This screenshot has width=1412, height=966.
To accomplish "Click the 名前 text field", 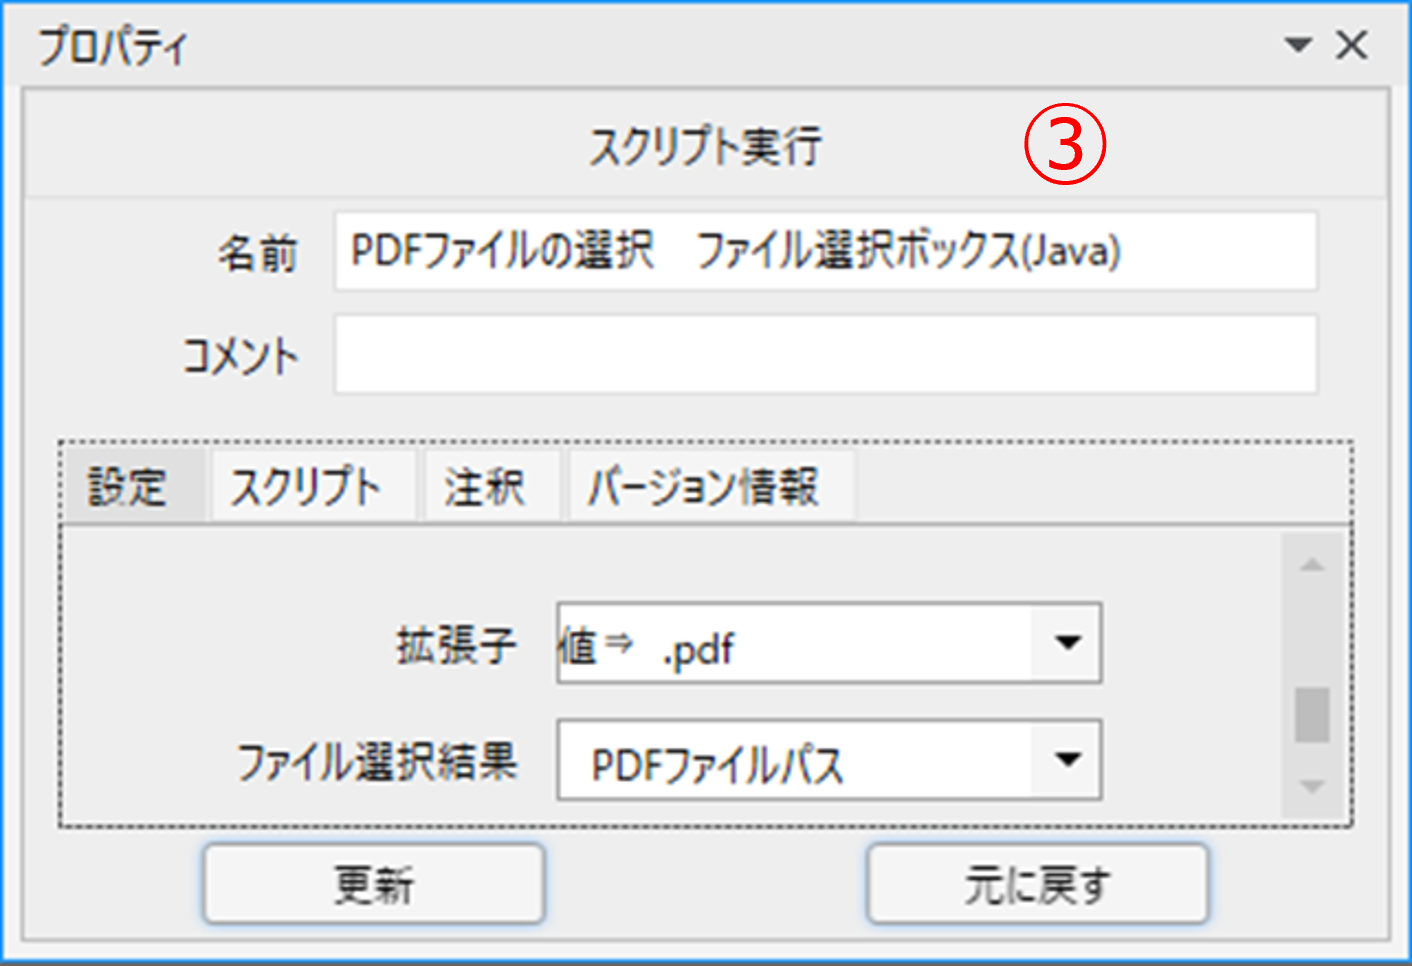I will (x=825, y=251).
